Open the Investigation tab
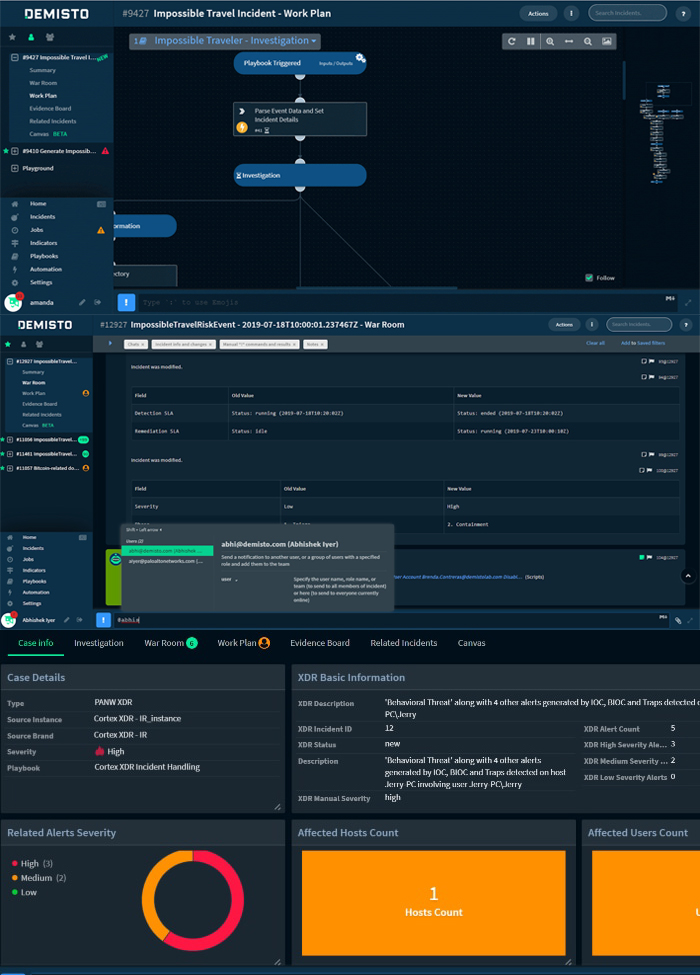 point(99,643)
